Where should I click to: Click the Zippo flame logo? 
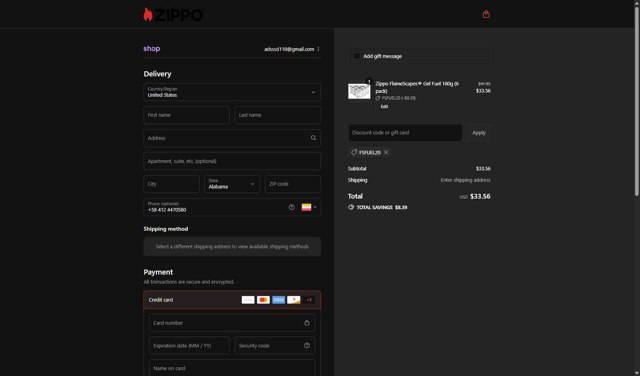173,15
